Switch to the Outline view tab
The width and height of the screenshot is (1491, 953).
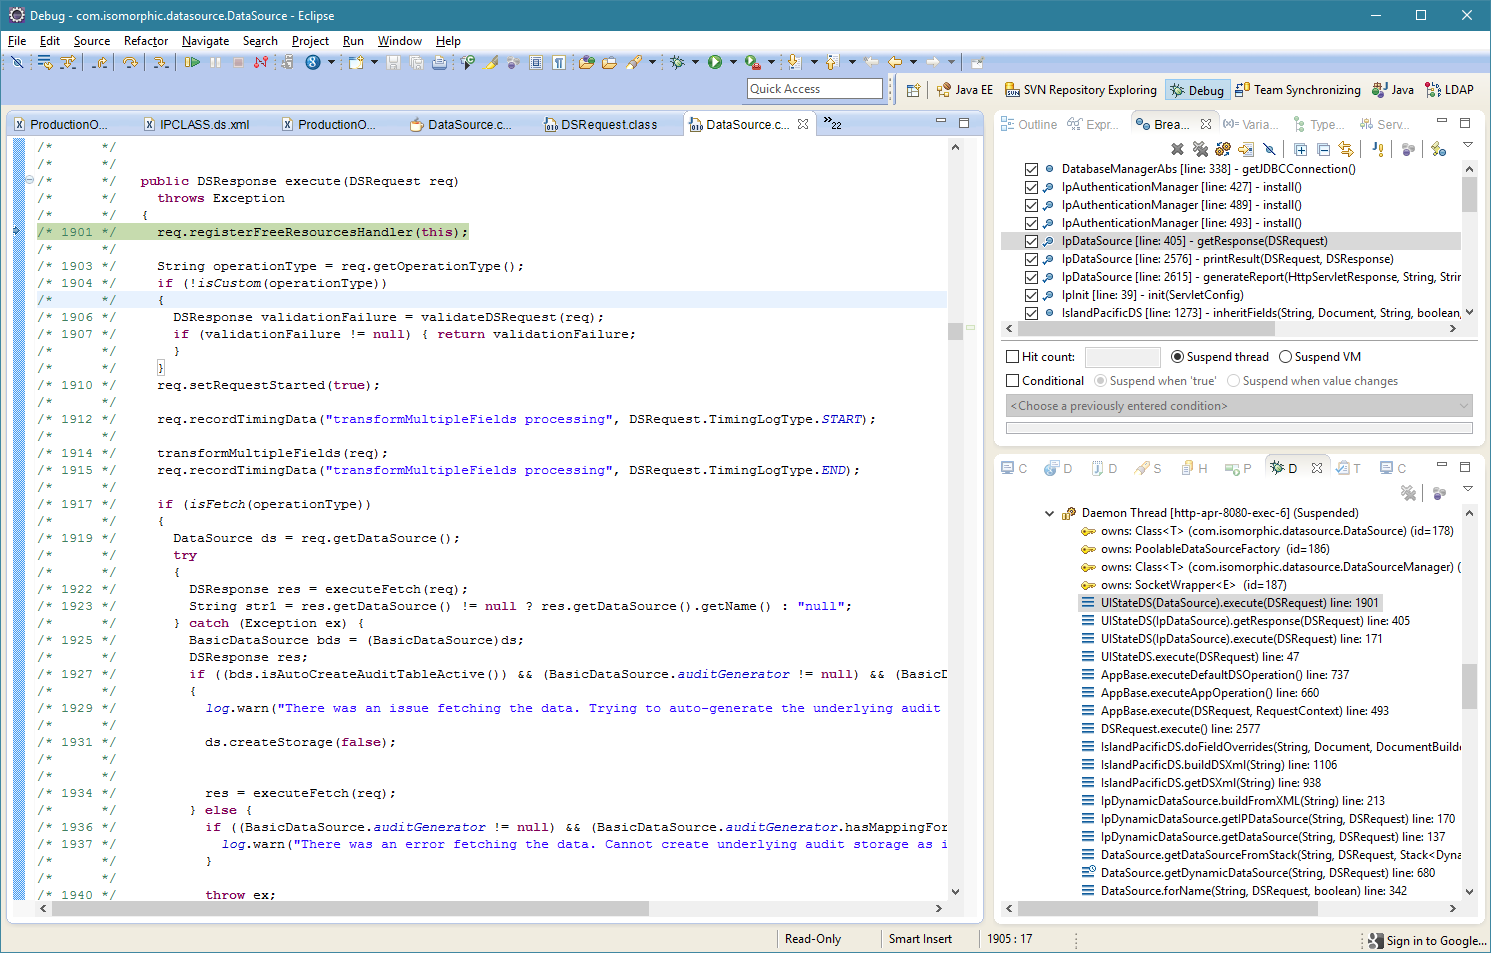[x=1029, y=125]
